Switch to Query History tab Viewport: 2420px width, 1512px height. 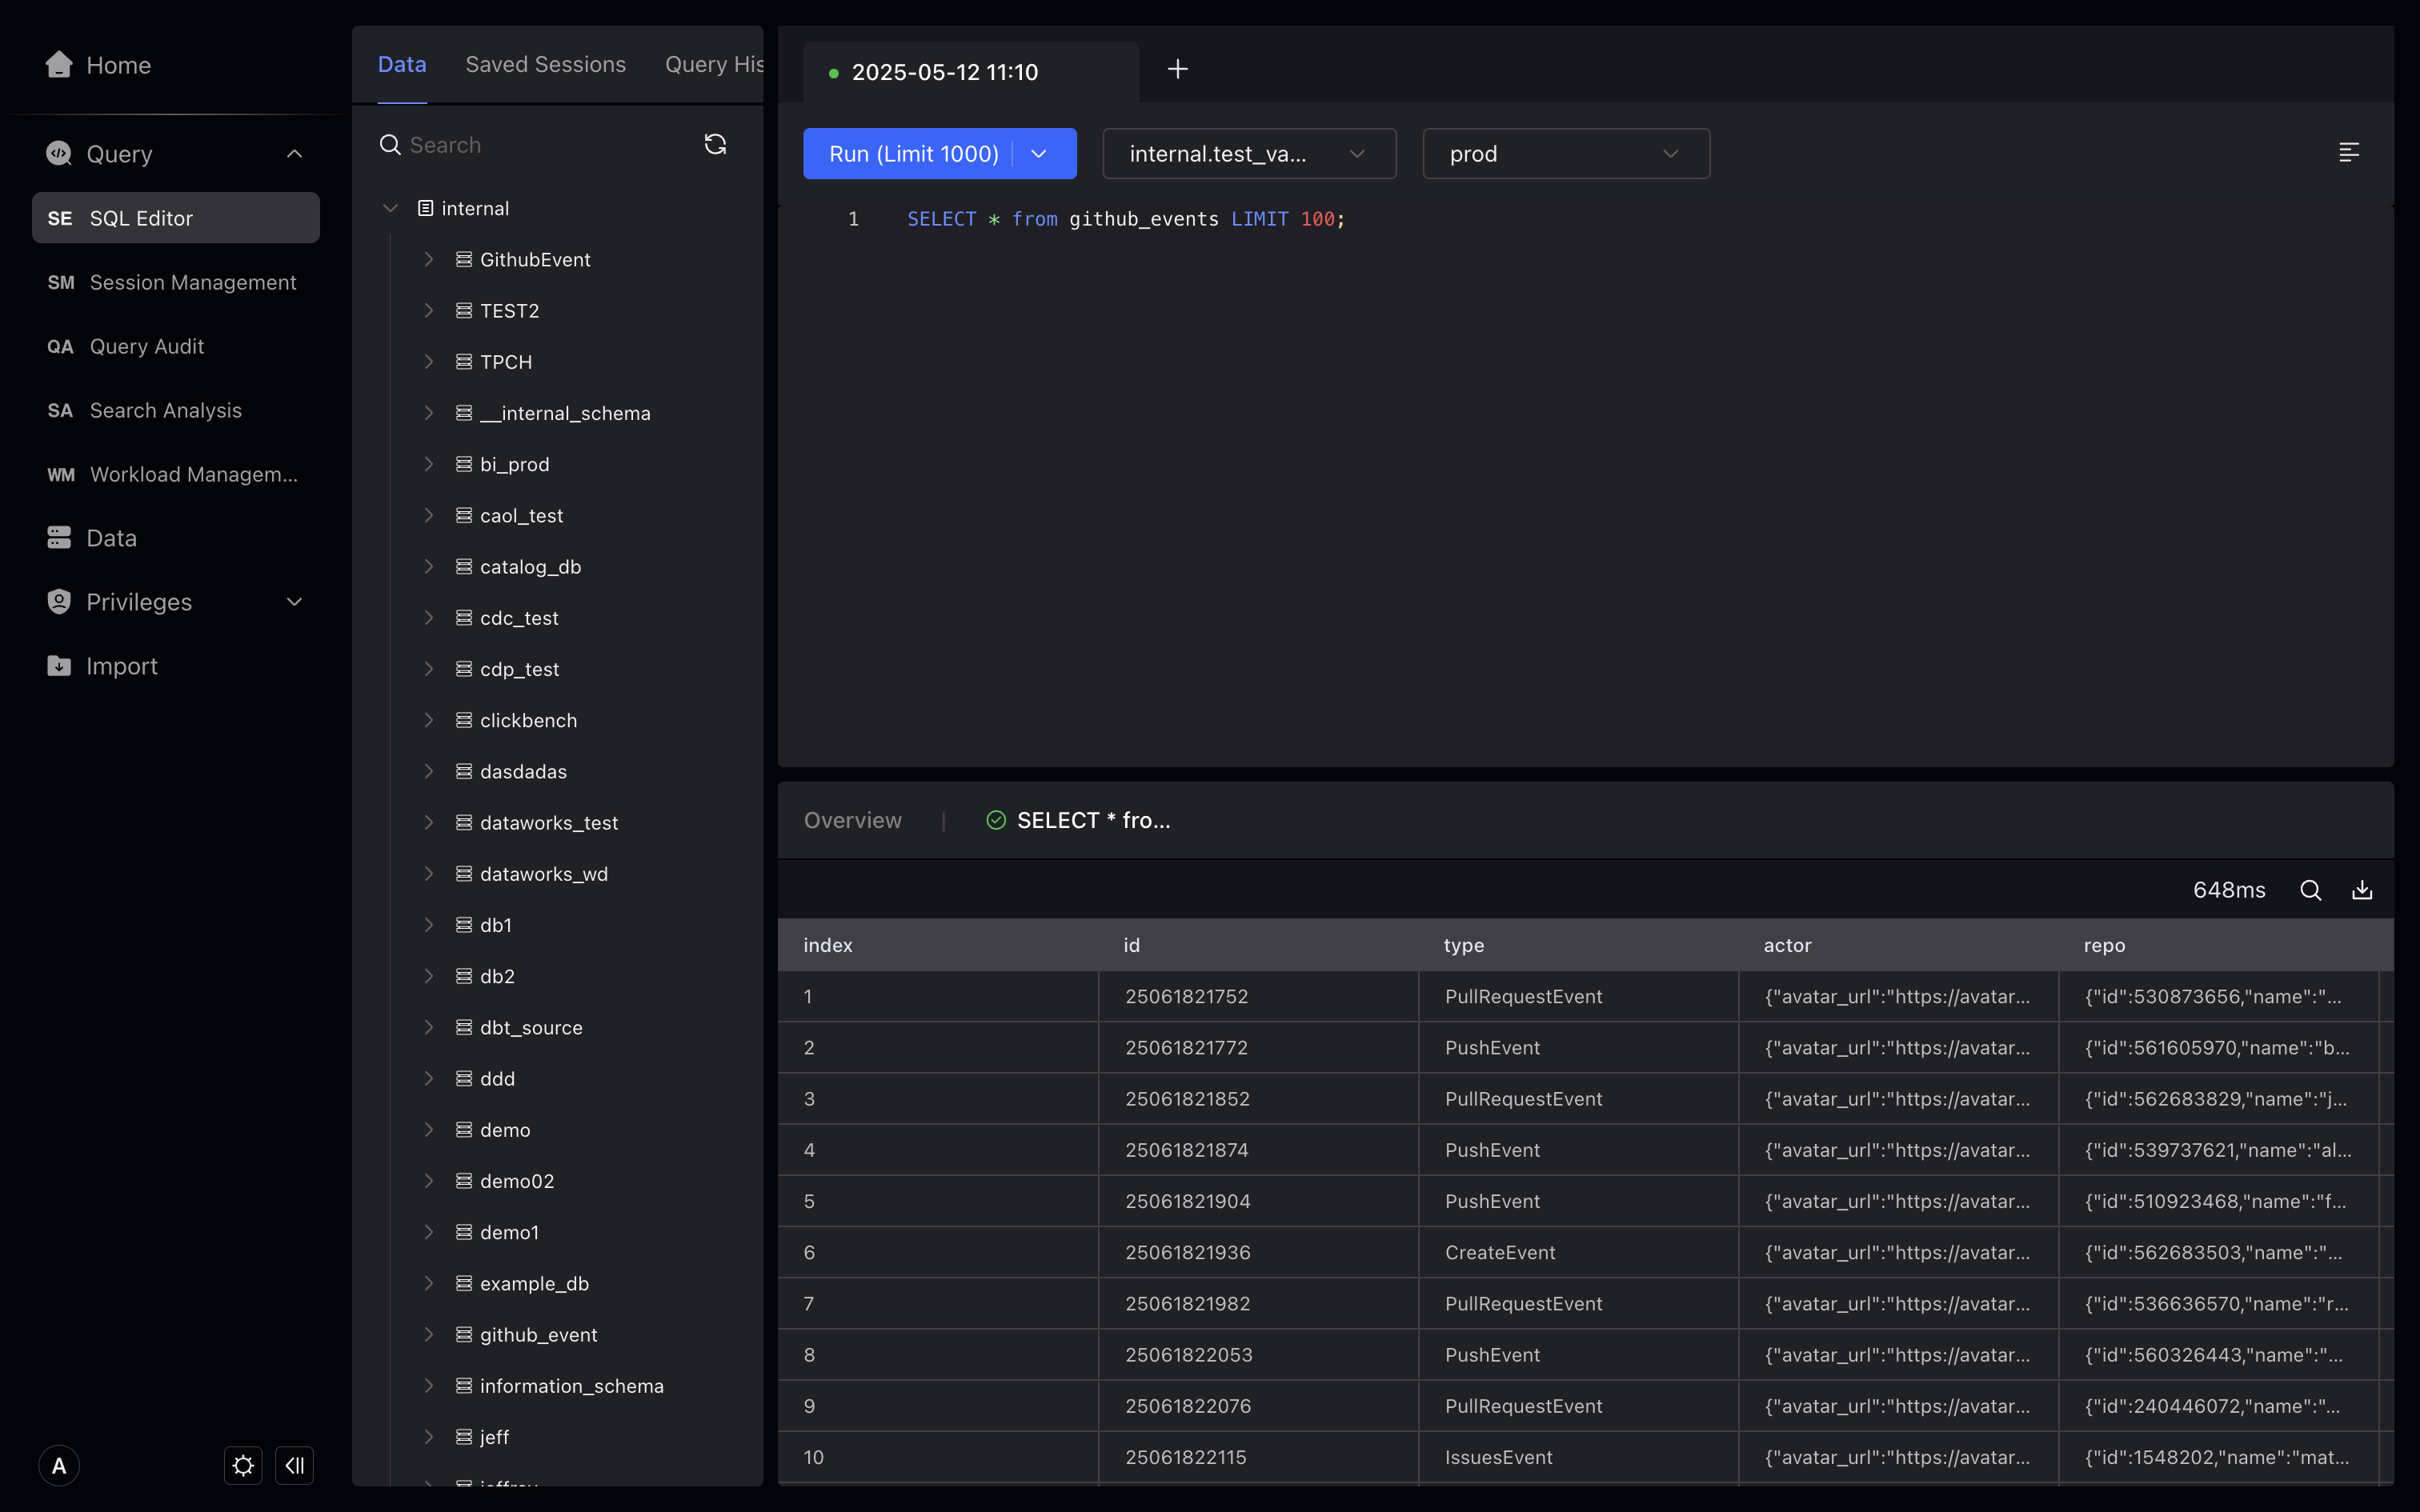[x=714, y=64]
